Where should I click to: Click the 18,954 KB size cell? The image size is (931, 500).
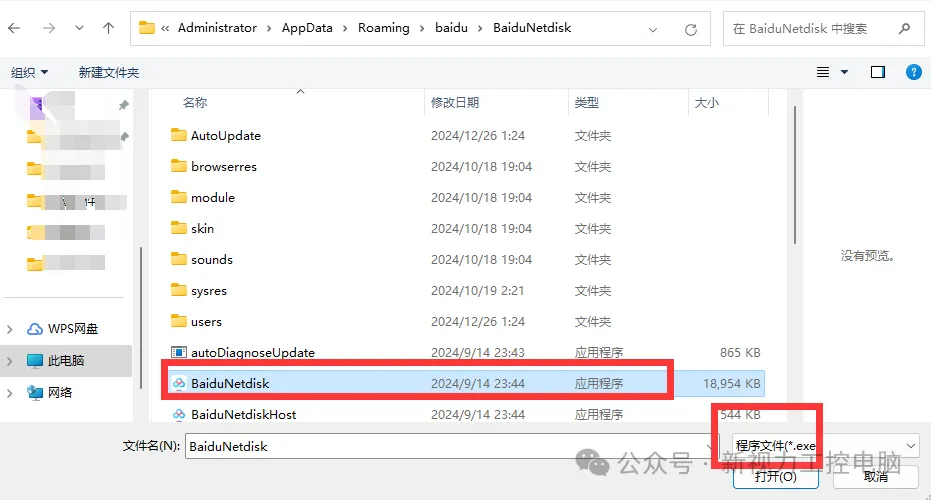click(x=732, y=384)
